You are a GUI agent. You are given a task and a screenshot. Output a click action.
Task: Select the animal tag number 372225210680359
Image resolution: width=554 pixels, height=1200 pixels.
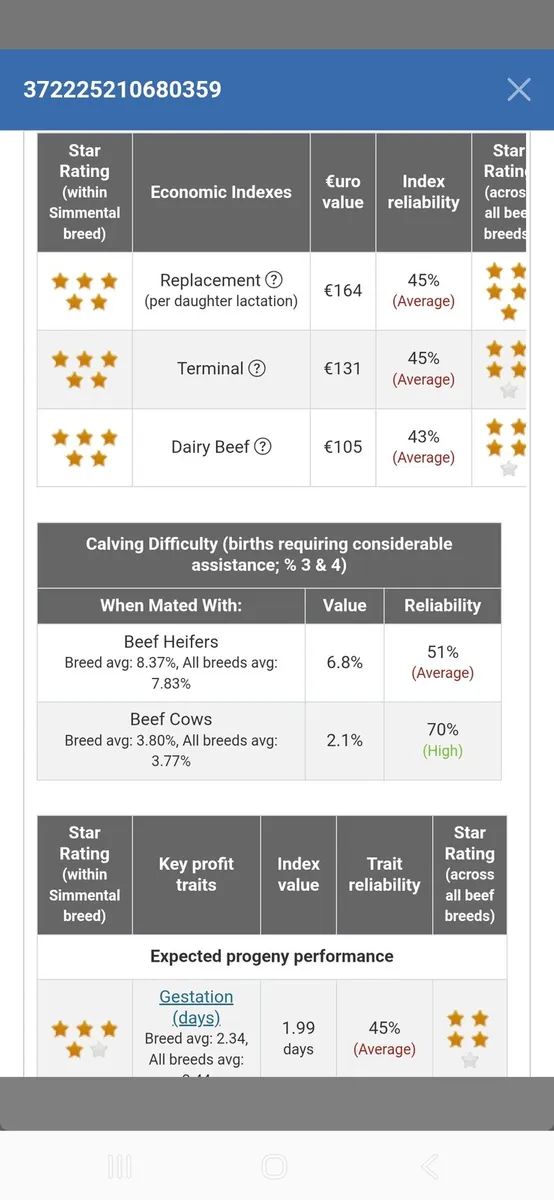tap(122, 90)
